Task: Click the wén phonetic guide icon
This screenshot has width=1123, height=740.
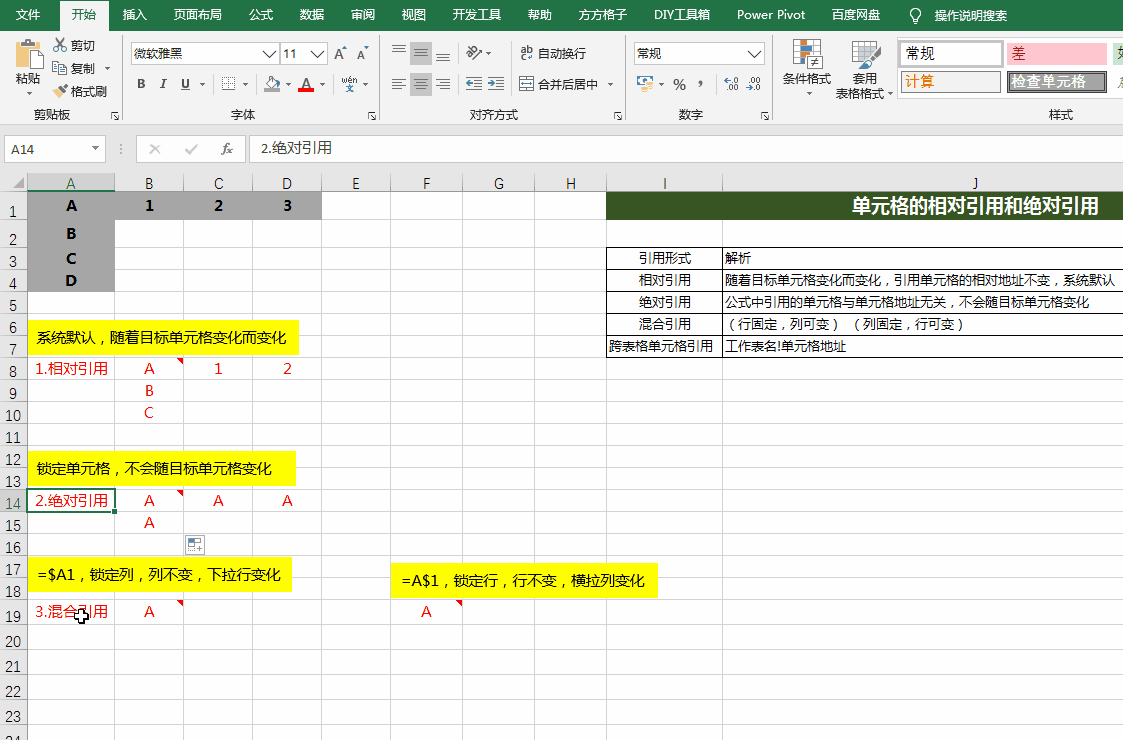Action: click(350, 85)
